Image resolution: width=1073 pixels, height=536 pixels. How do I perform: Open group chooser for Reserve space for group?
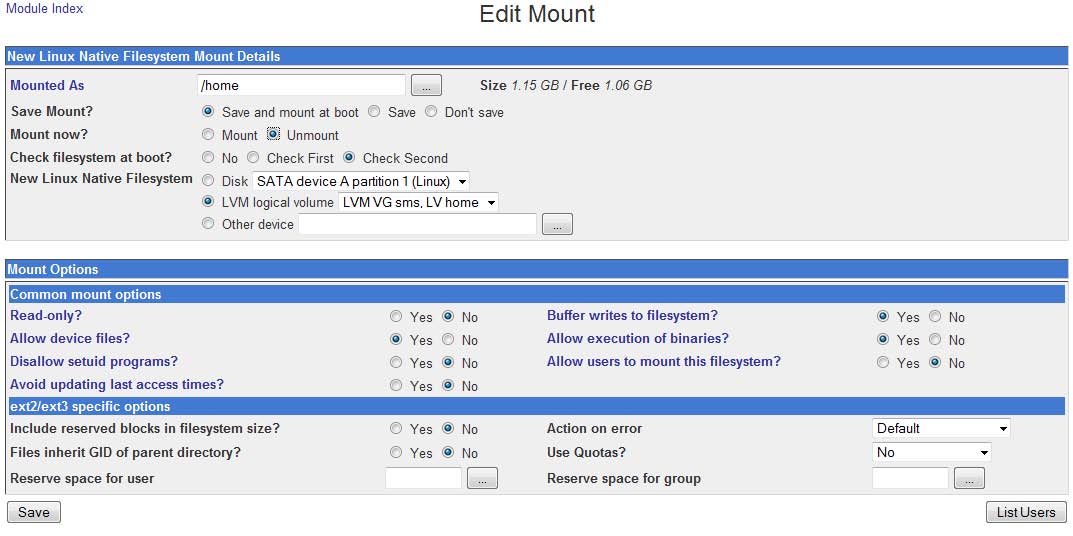click(x=969, y=478)
